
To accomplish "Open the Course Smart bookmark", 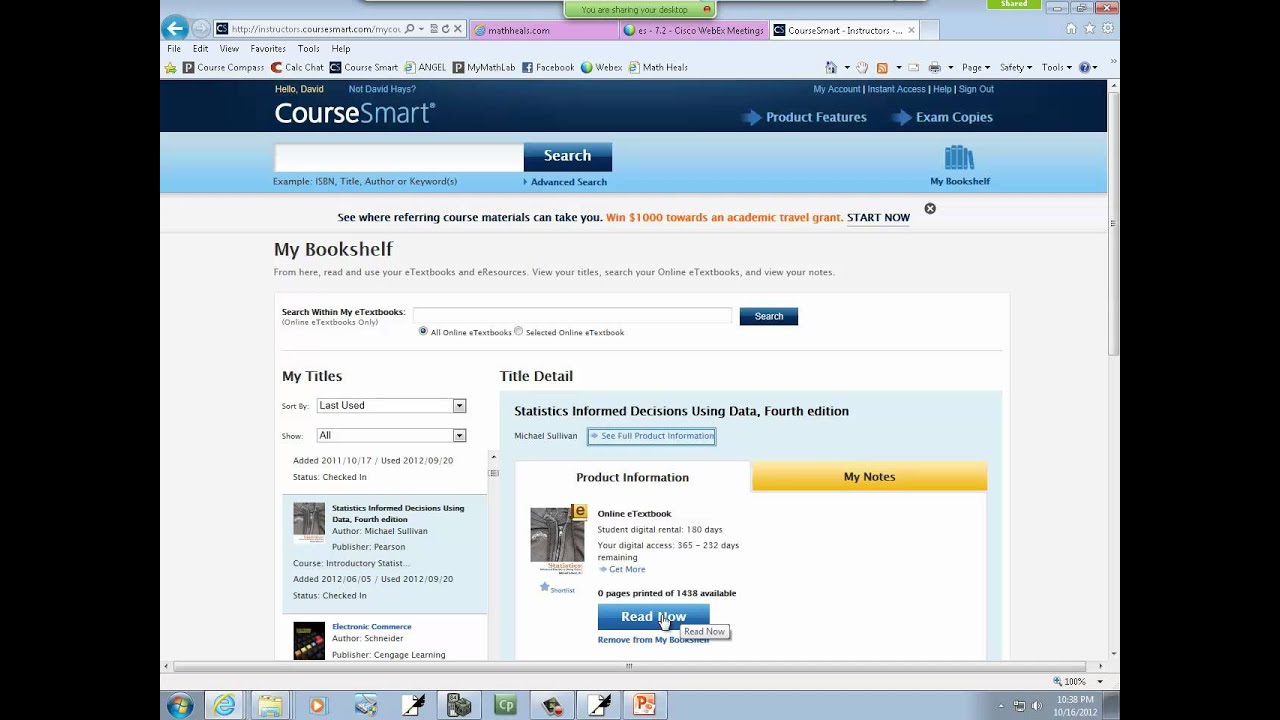I will pyautogui.click(x=364, y=68).
